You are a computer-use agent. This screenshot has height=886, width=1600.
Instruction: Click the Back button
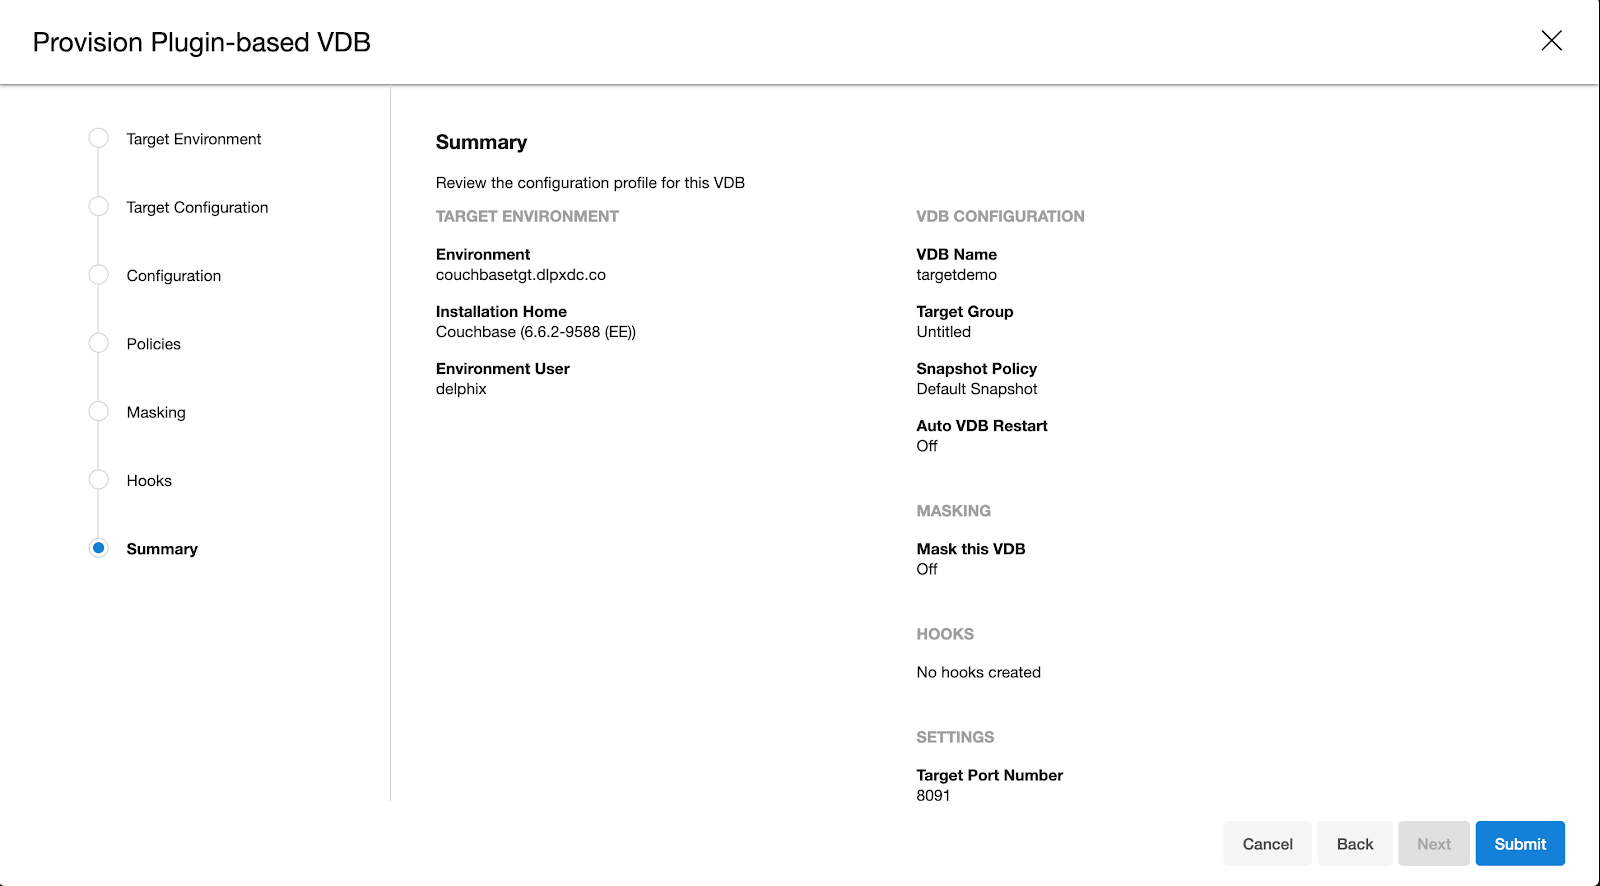point(1354,843)
